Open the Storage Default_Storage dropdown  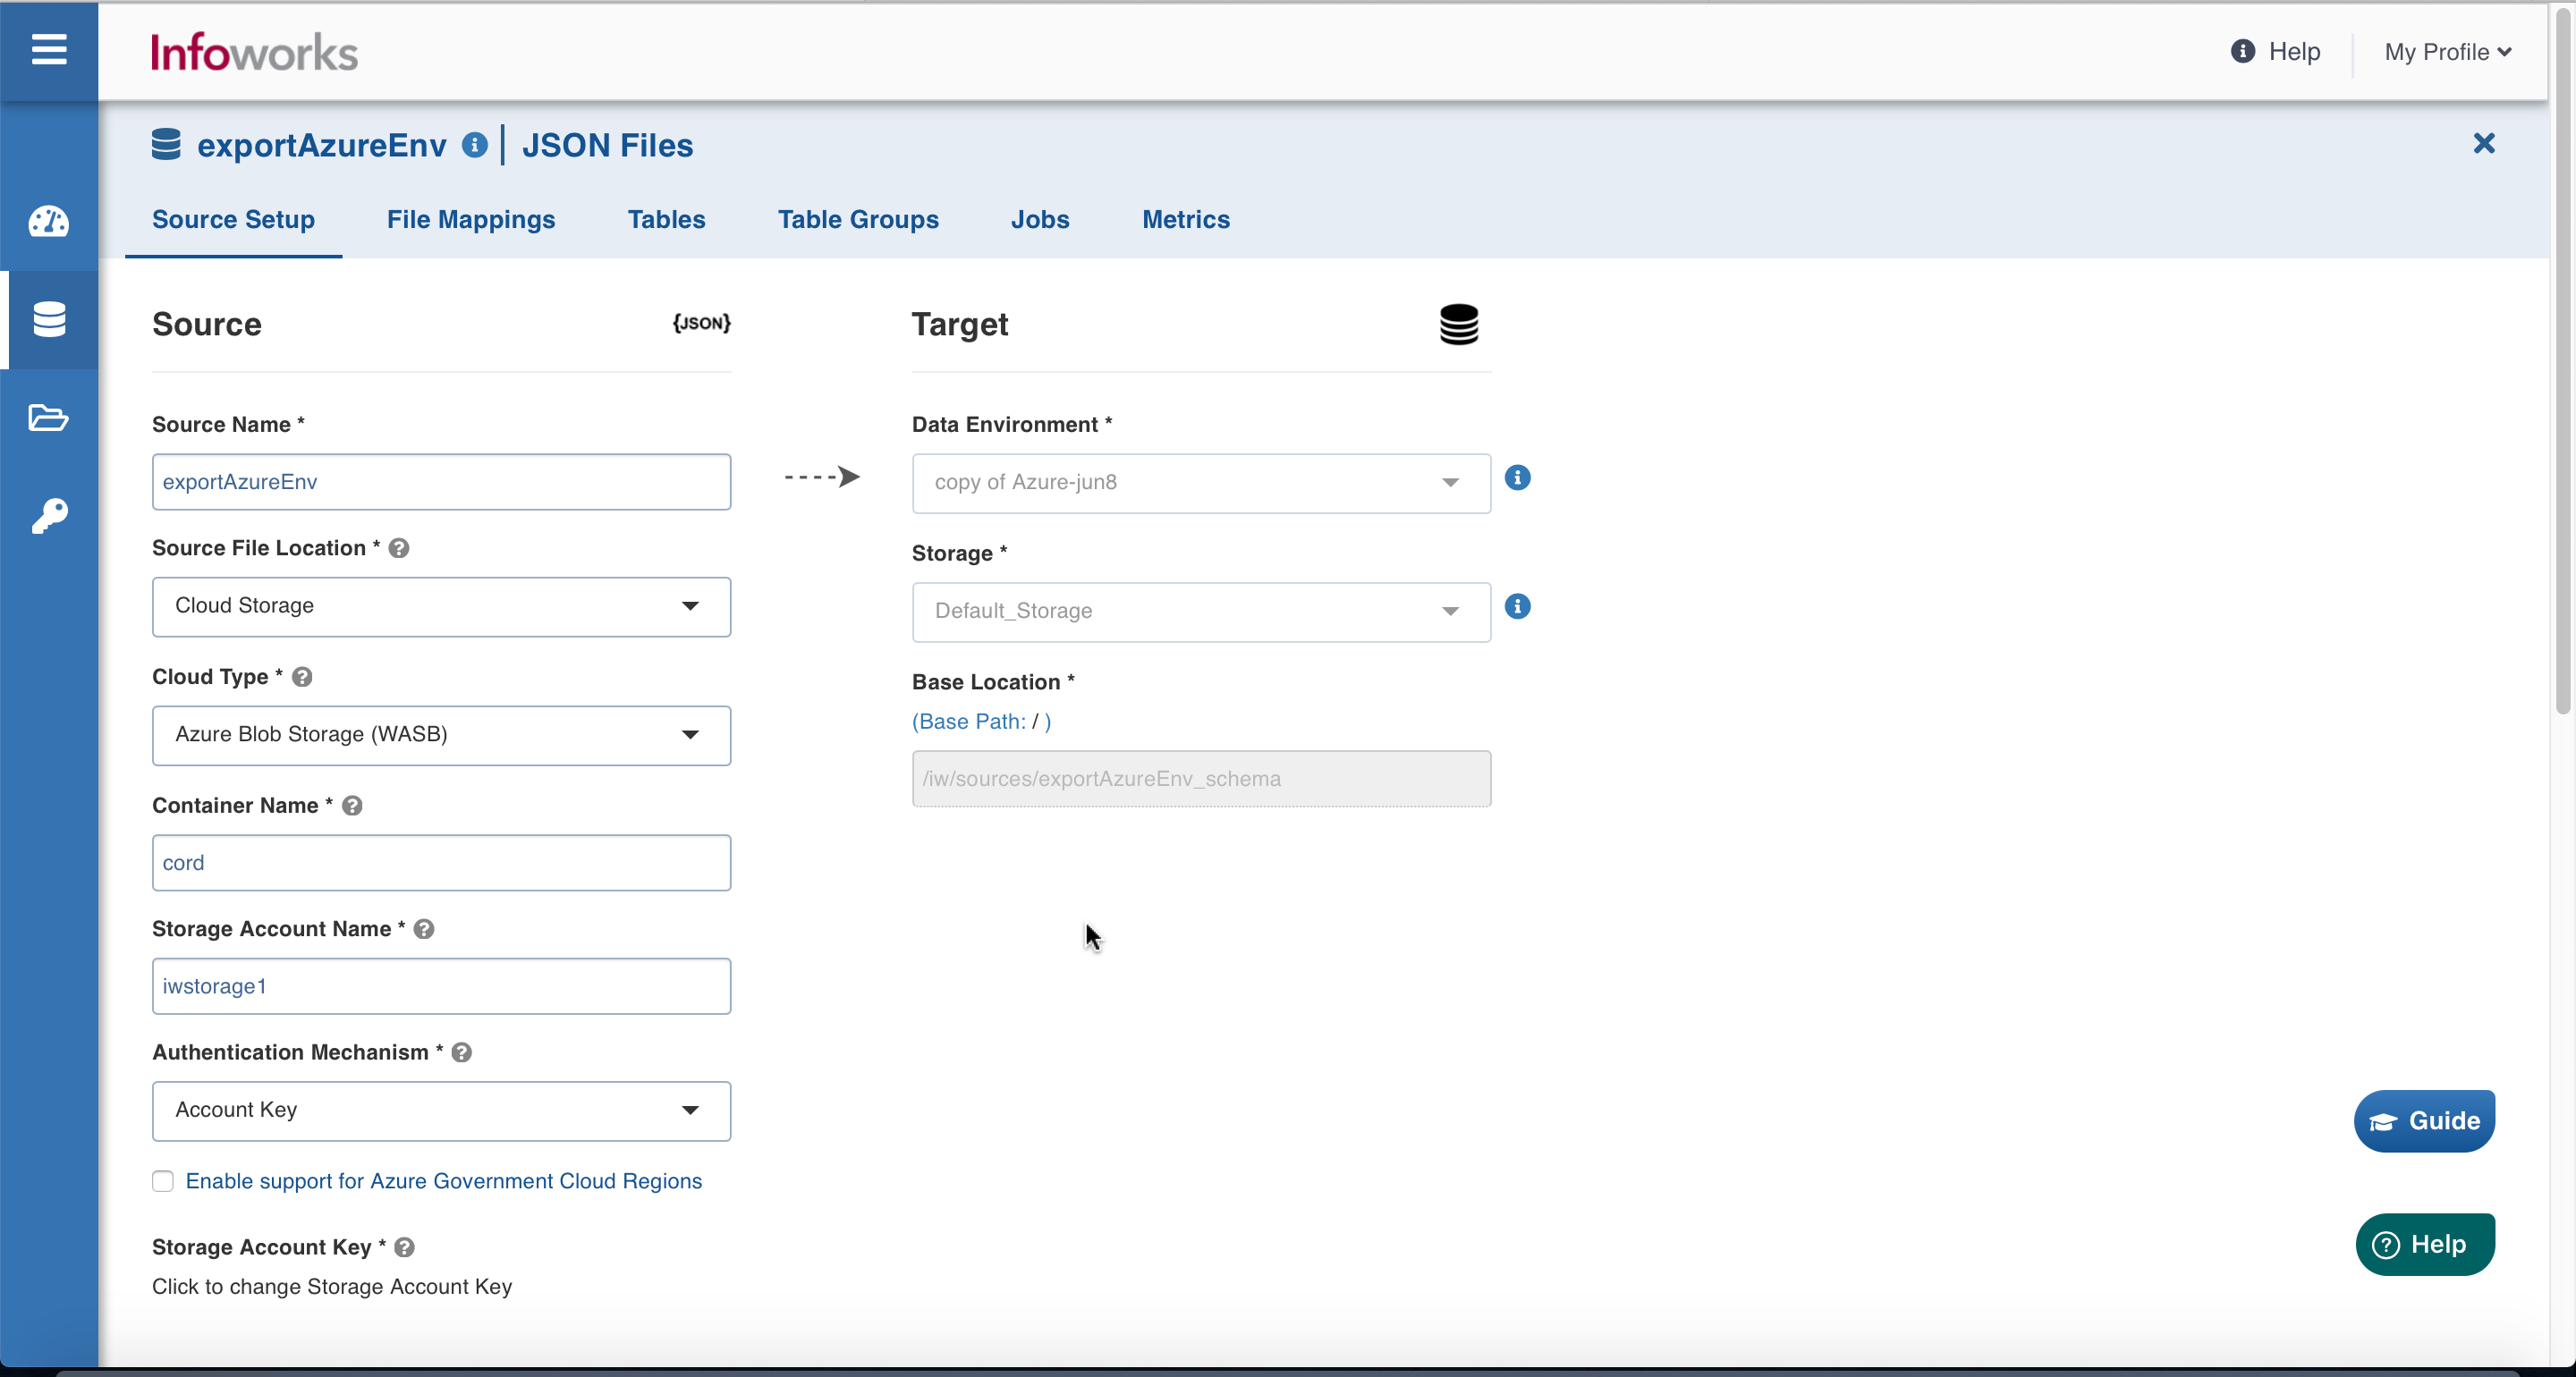(x=1201, y=612)
